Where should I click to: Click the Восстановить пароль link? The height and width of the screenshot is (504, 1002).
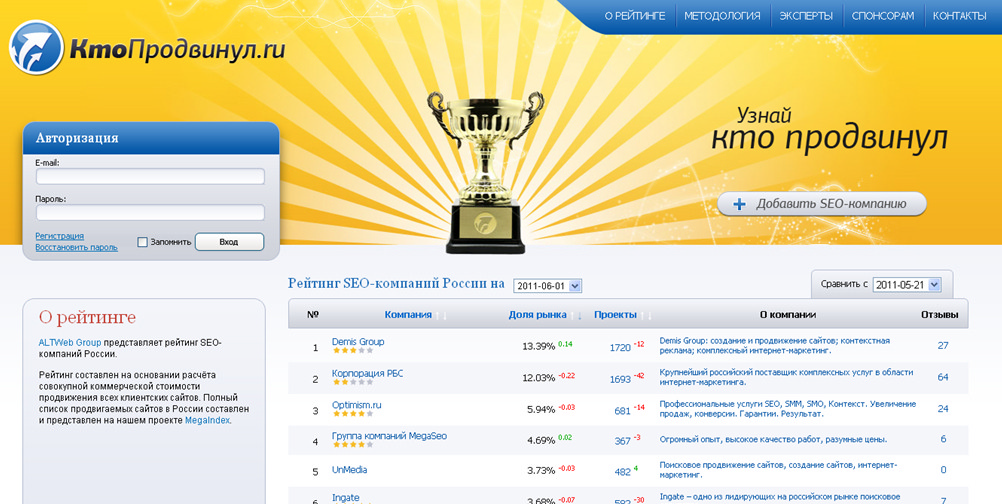76,247
